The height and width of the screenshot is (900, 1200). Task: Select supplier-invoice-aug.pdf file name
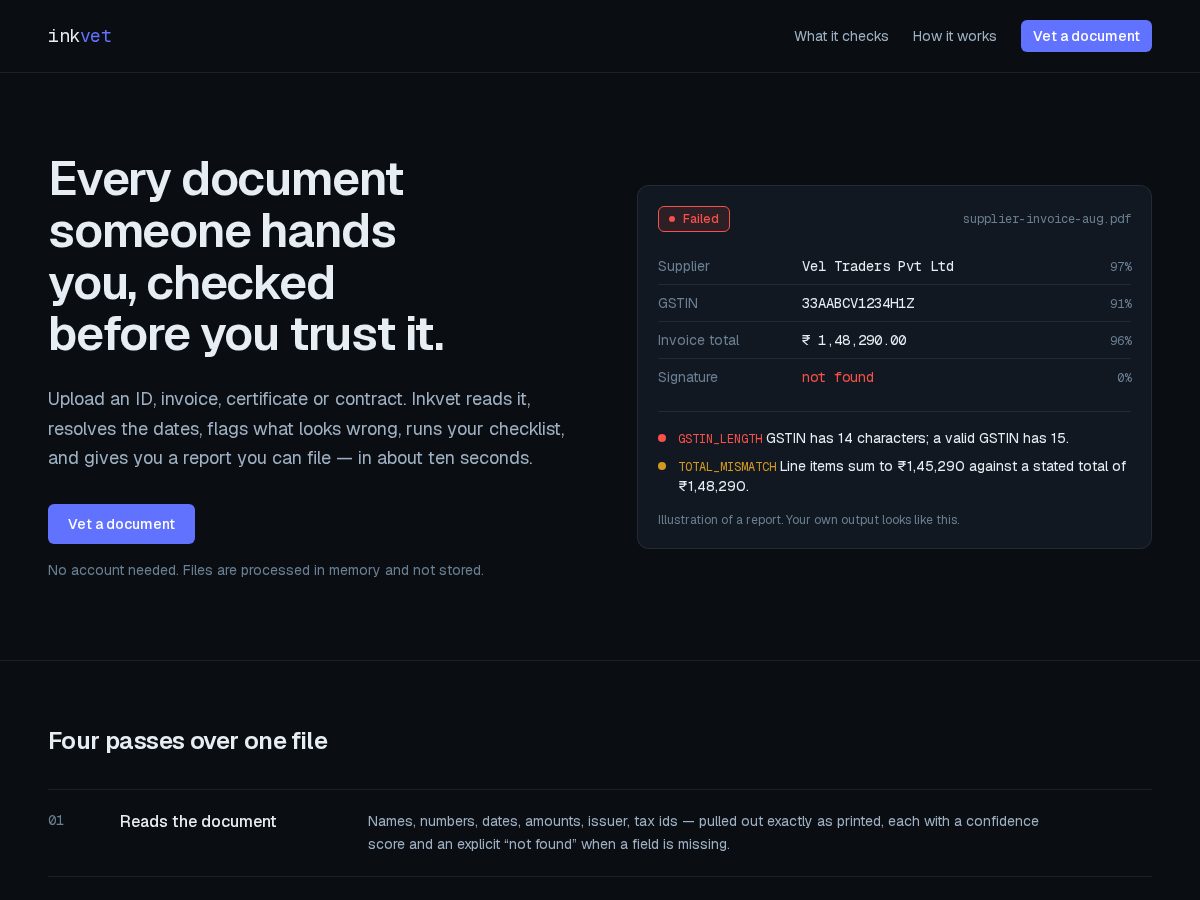[1047, 219]
